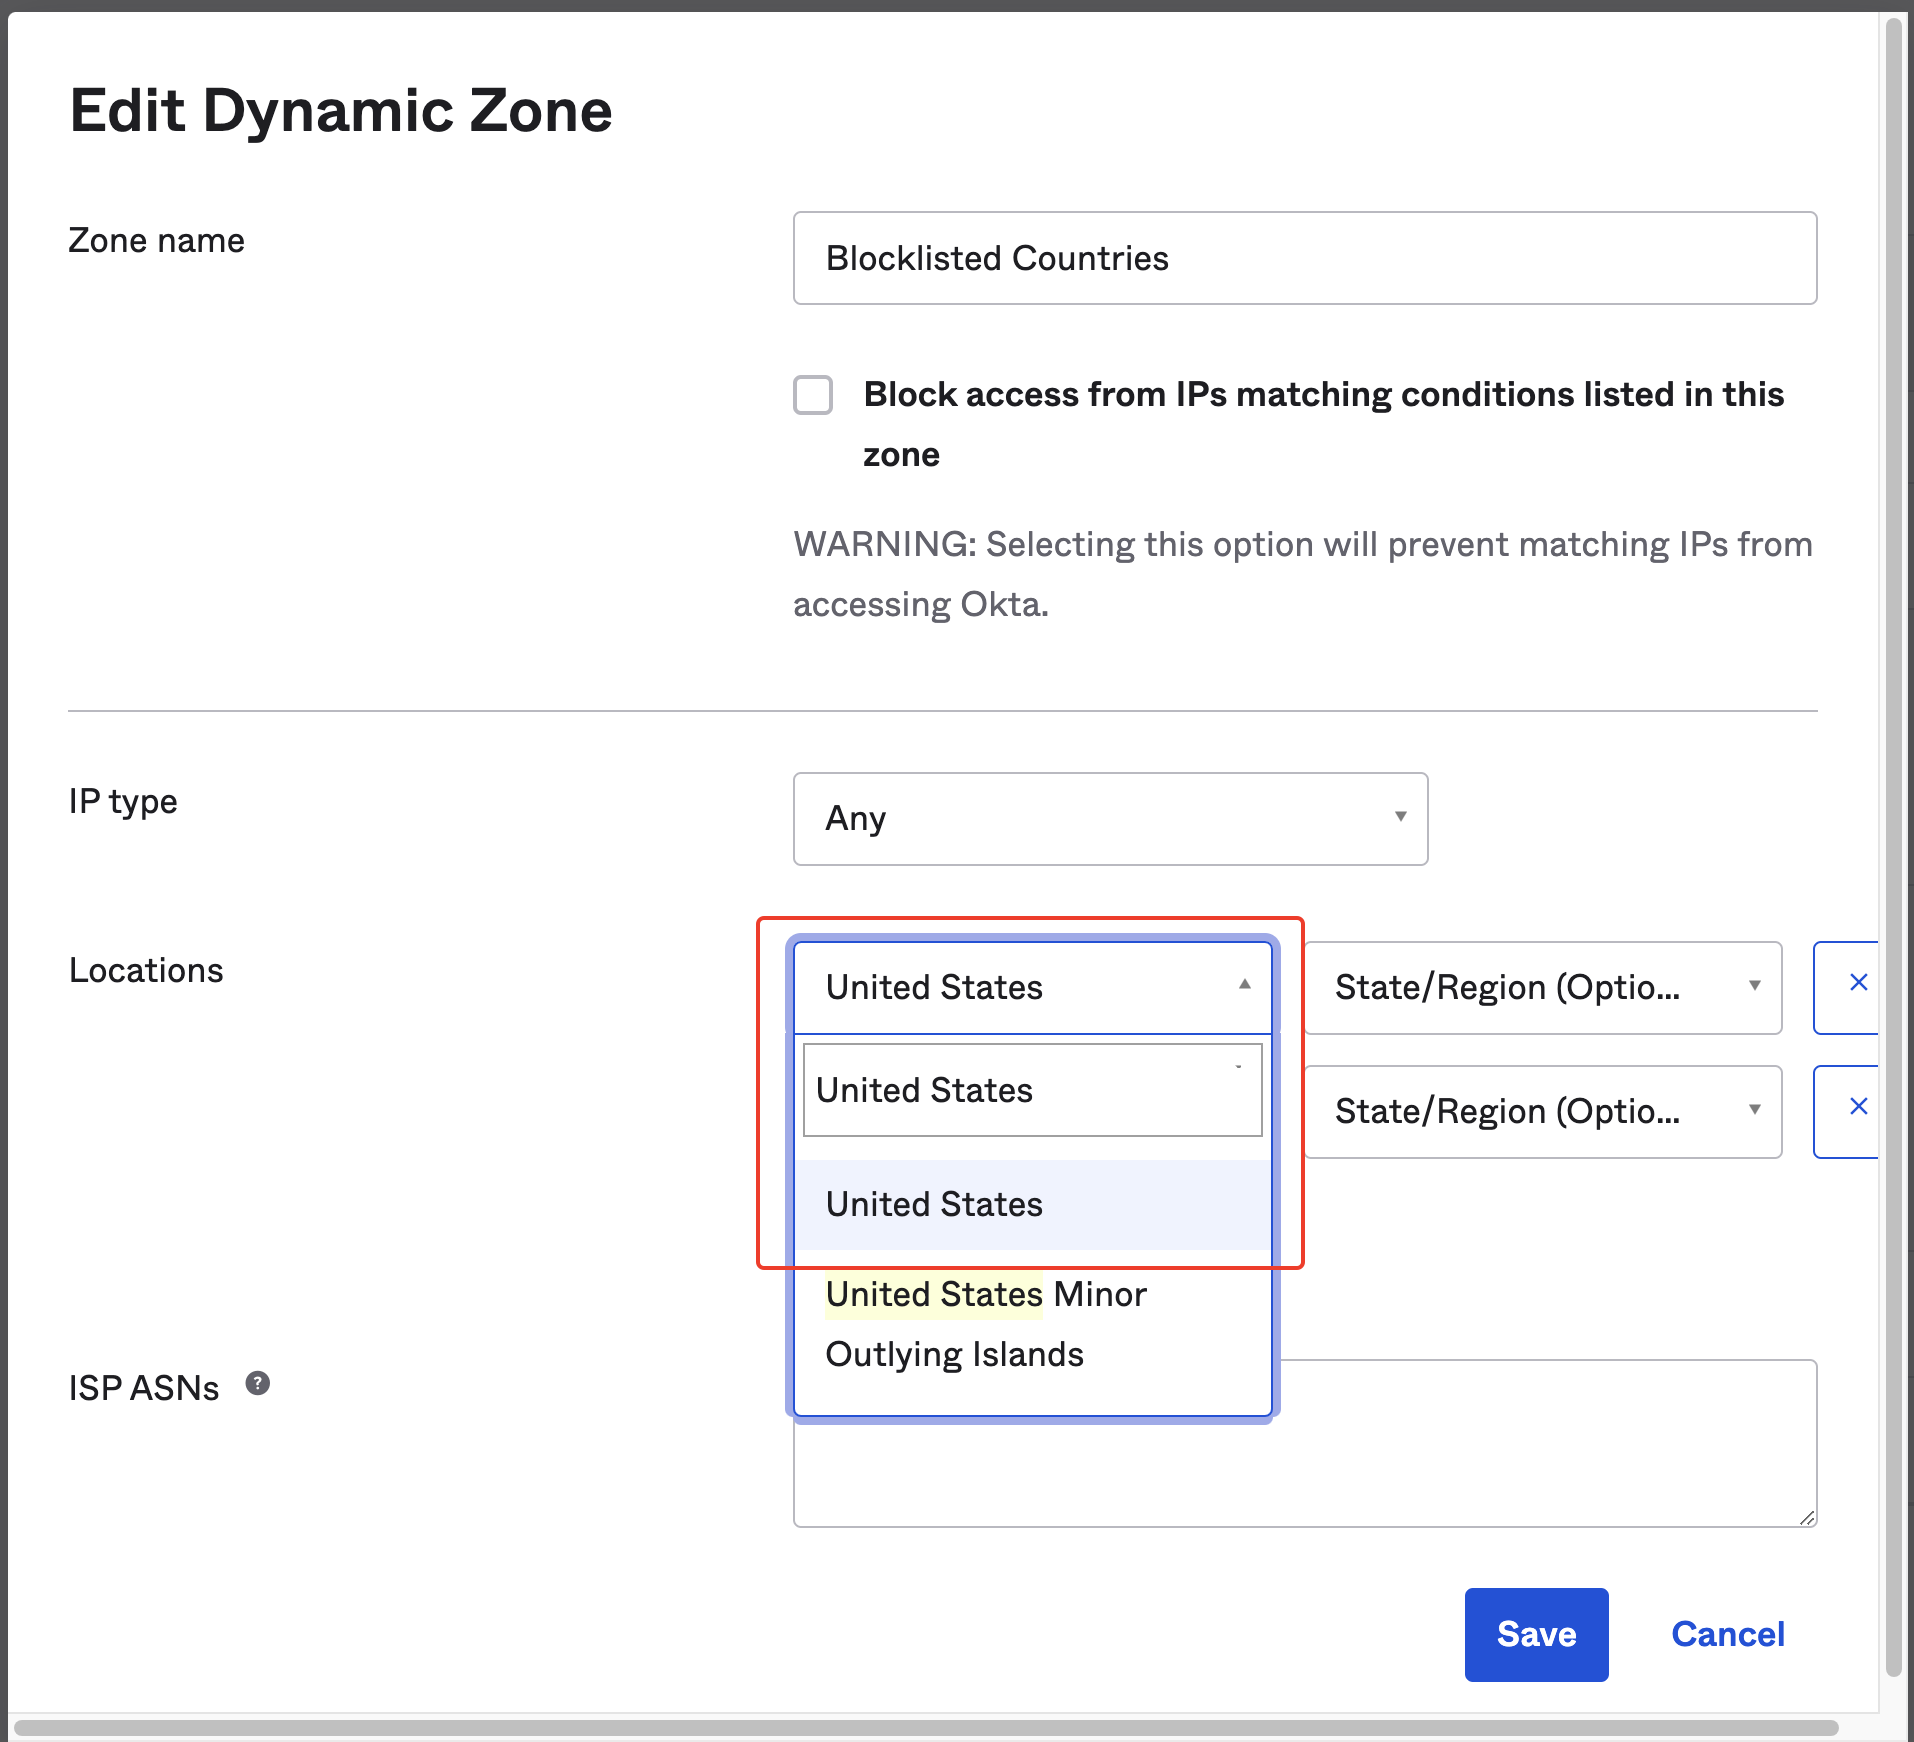
Task: Click the vertical scrollbar of the dialog
Action: 1893,846
